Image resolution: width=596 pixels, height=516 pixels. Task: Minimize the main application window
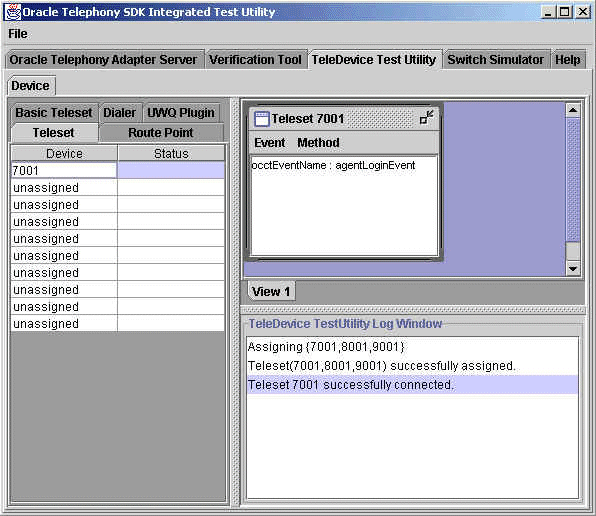(548, 12)
